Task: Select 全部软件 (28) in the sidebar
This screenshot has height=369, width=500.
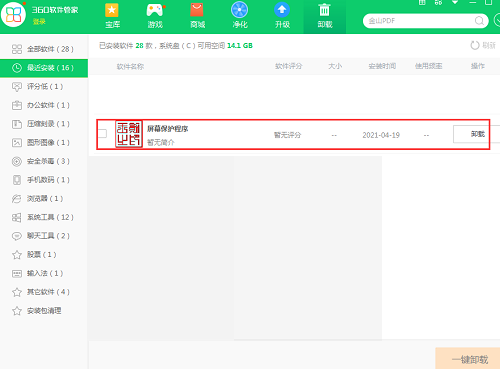Action: (44, 49)
